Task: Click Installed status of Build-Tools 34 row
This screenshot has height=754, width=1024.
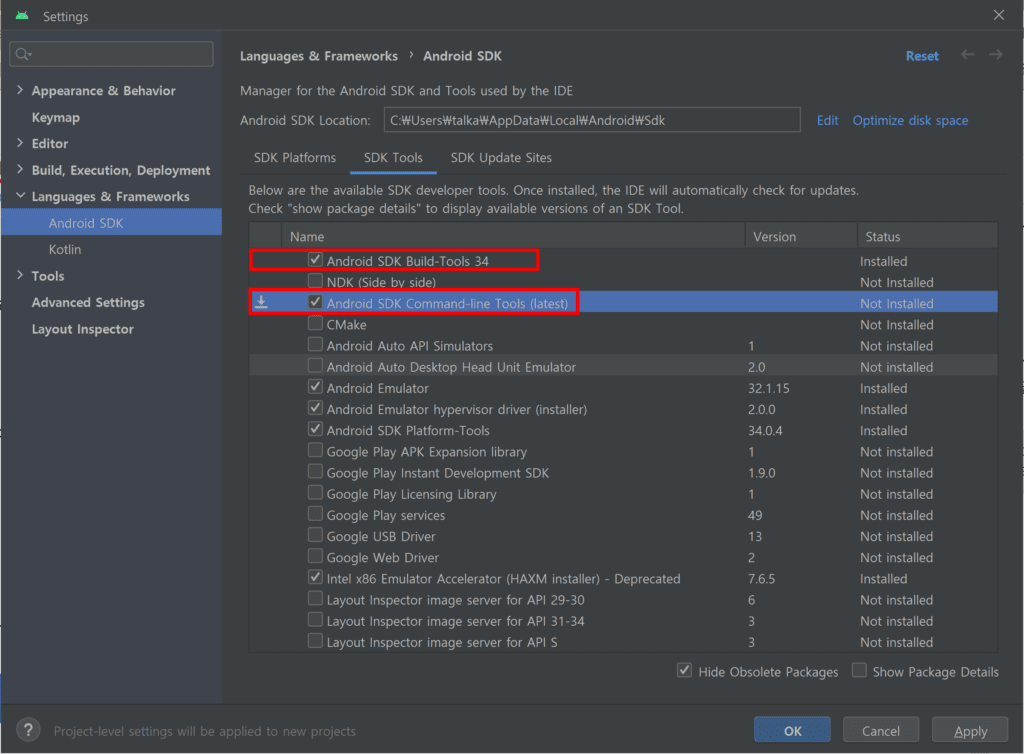Action: click(883, 261)
